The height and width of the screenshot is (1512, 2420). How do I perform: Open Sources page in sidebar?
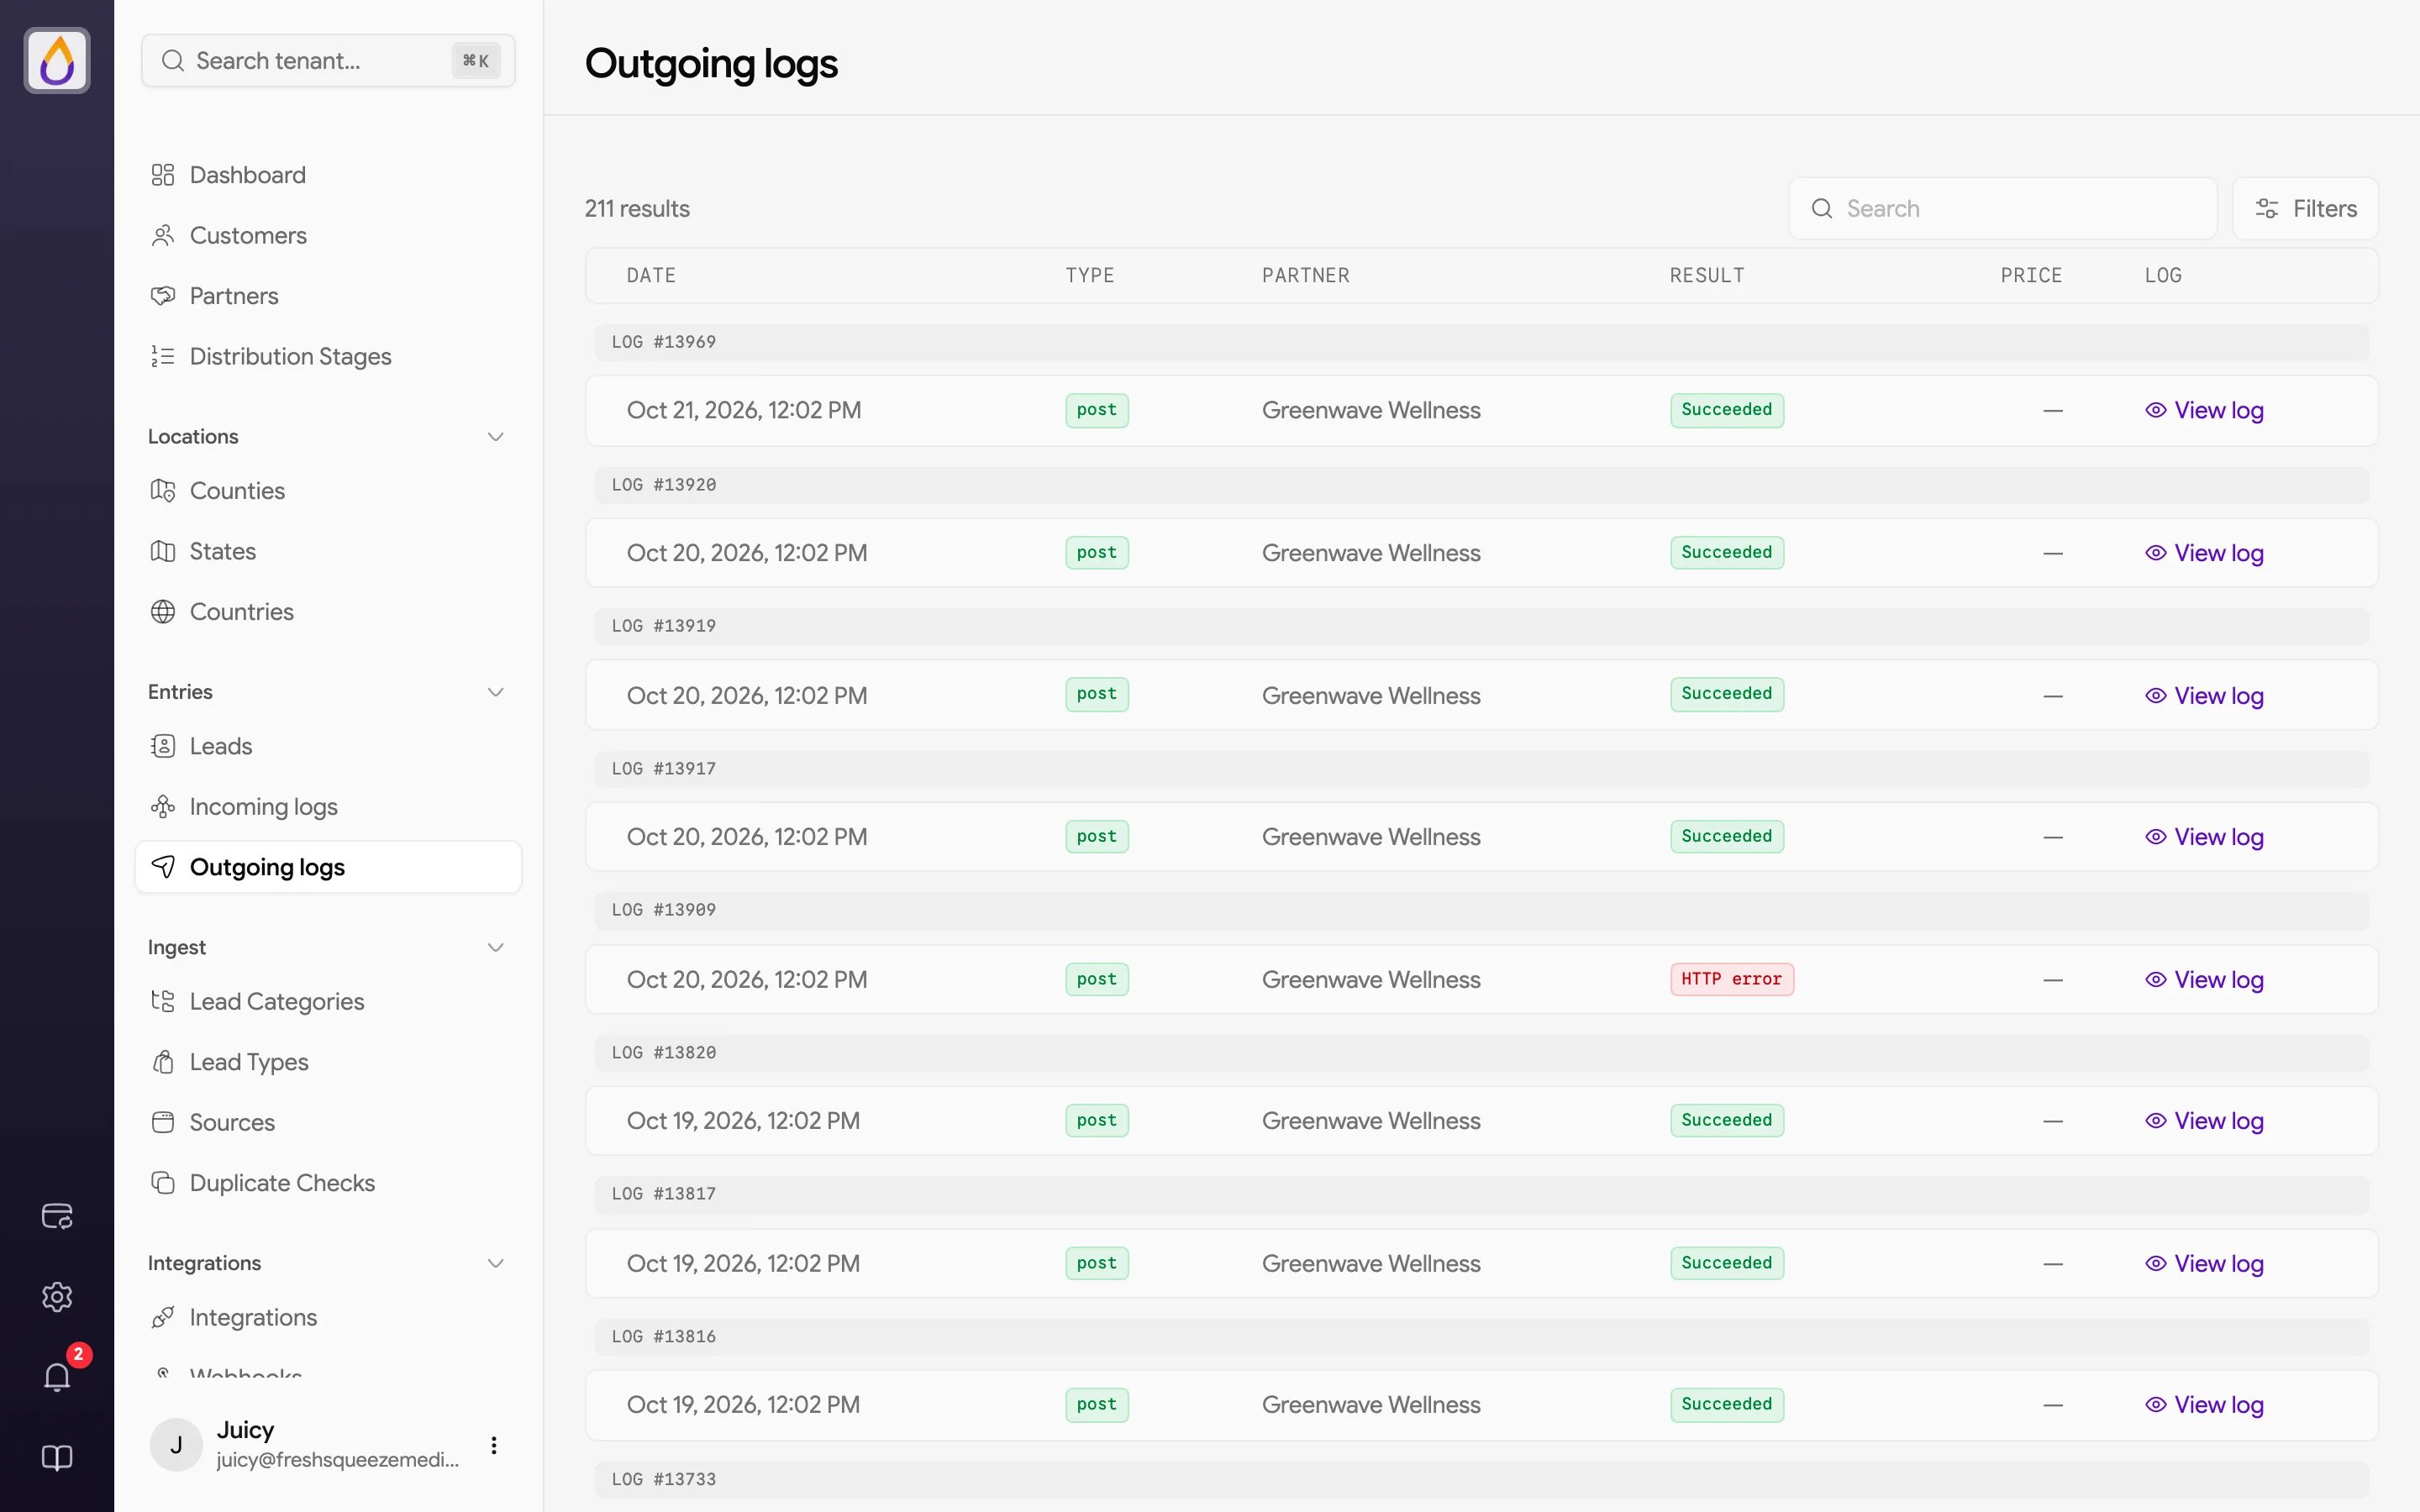[328, 1122]
